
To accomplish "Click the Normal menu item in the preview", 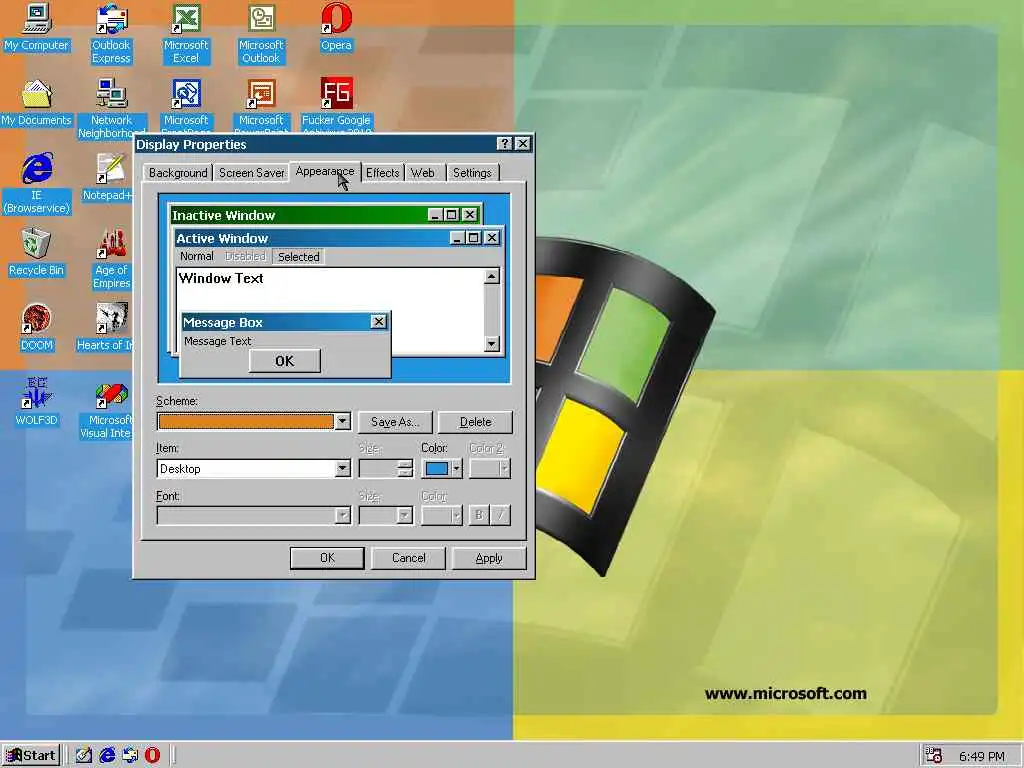I will [x=197, y=257].
